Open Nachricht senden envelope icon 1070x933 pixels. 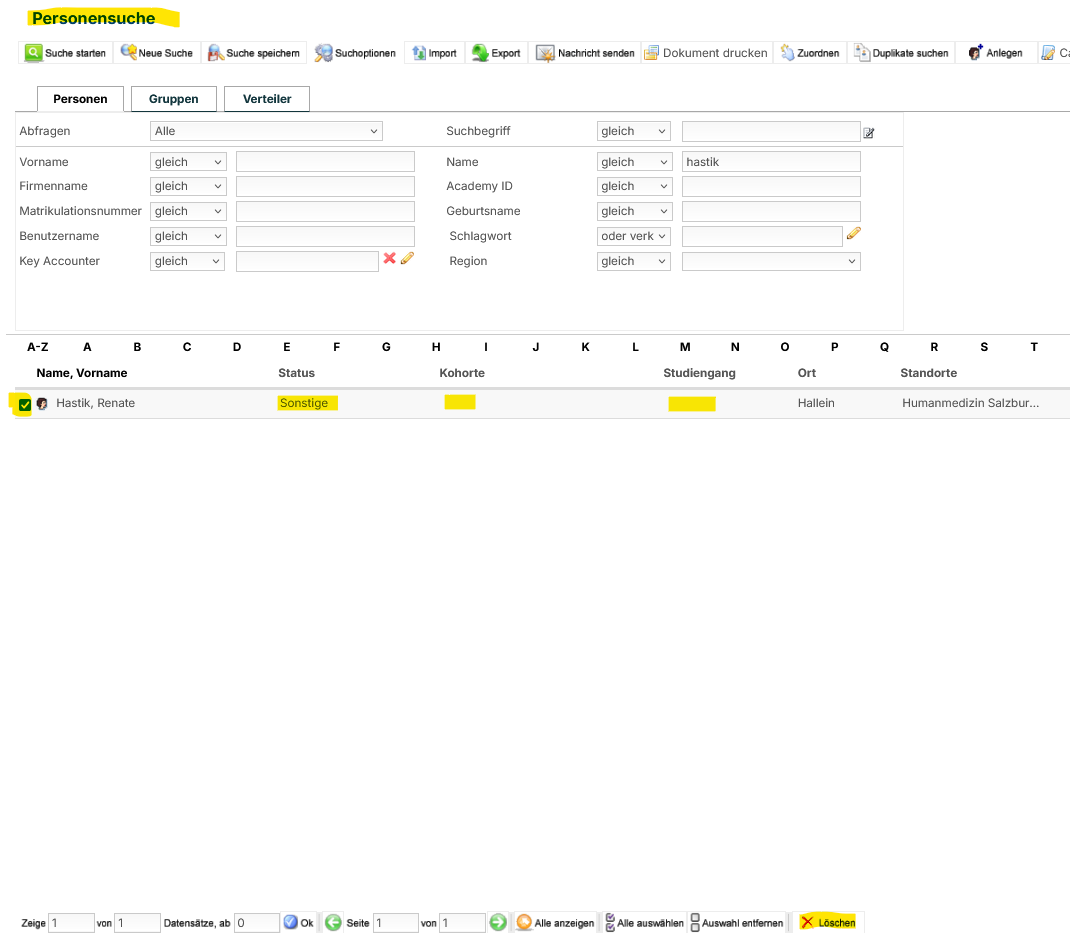tap(545, 53)
